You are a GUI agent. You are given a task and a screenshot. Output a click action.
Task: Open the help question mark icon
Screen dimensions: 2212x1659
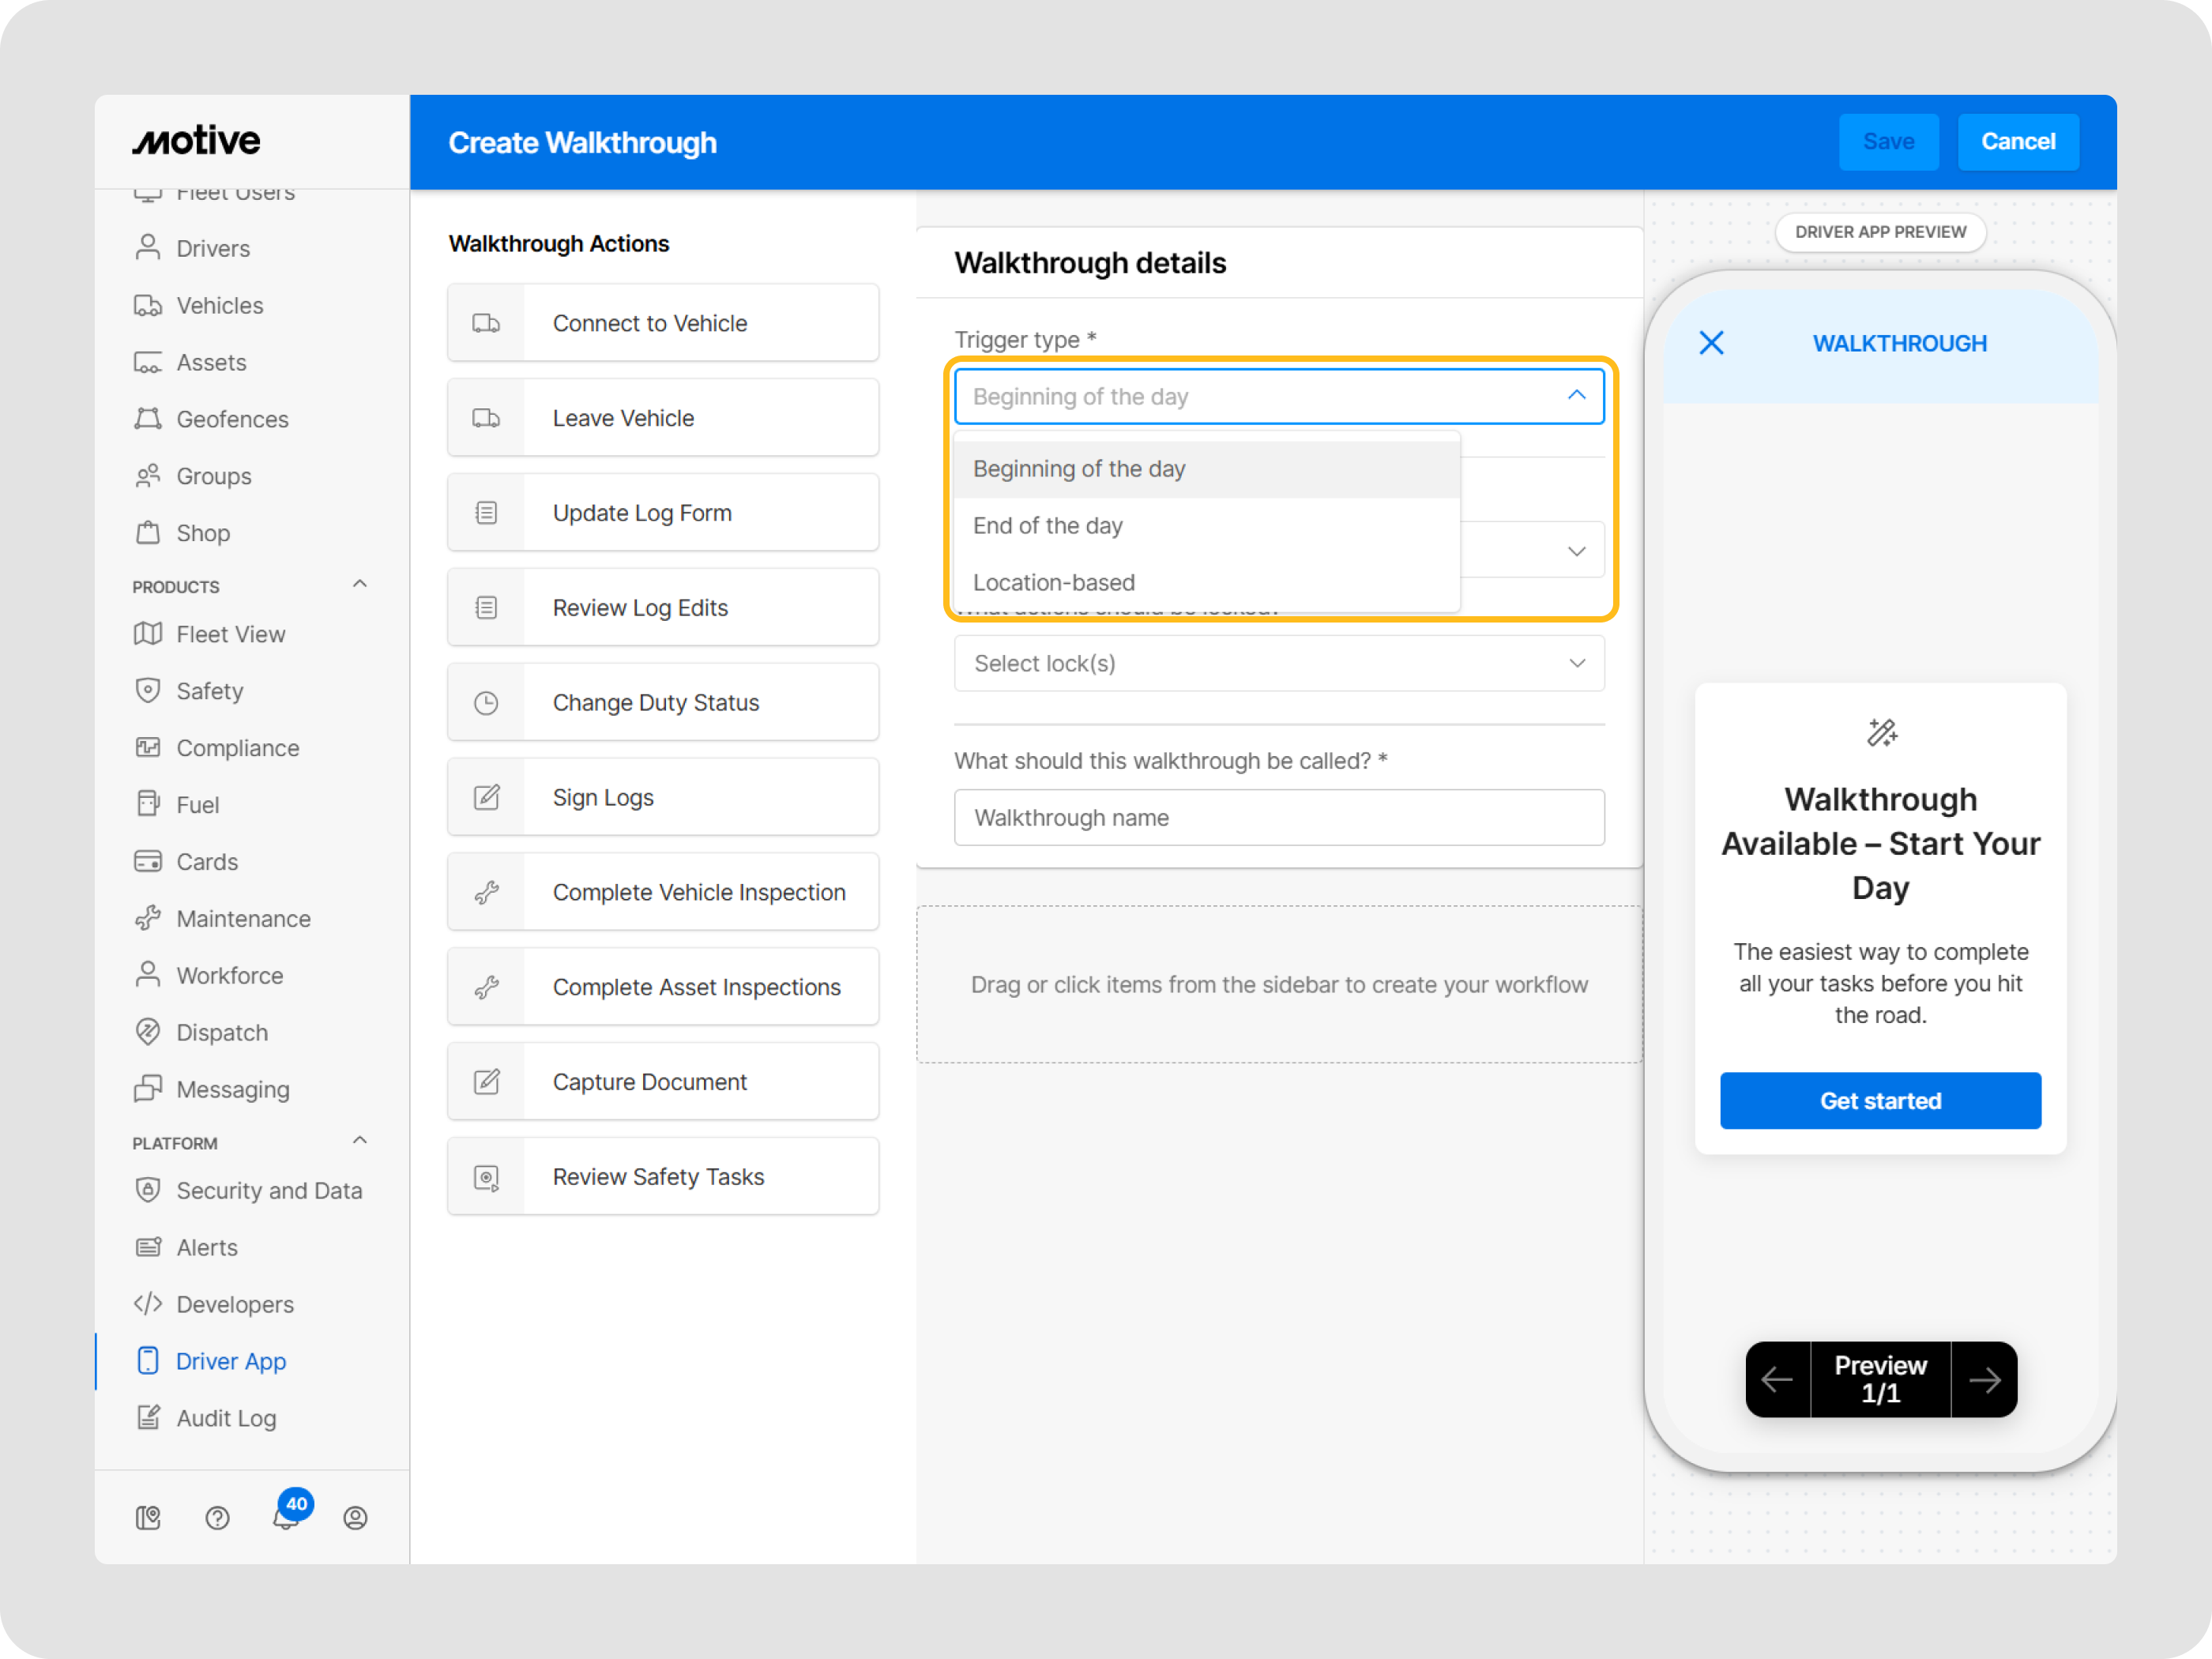(217, 1518)
